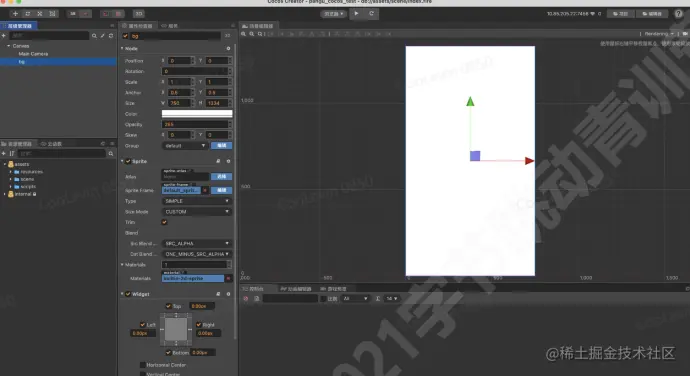Toggle the bg node active checkbox
Viewport: 690px width, 376px height.
coord(125,36)
